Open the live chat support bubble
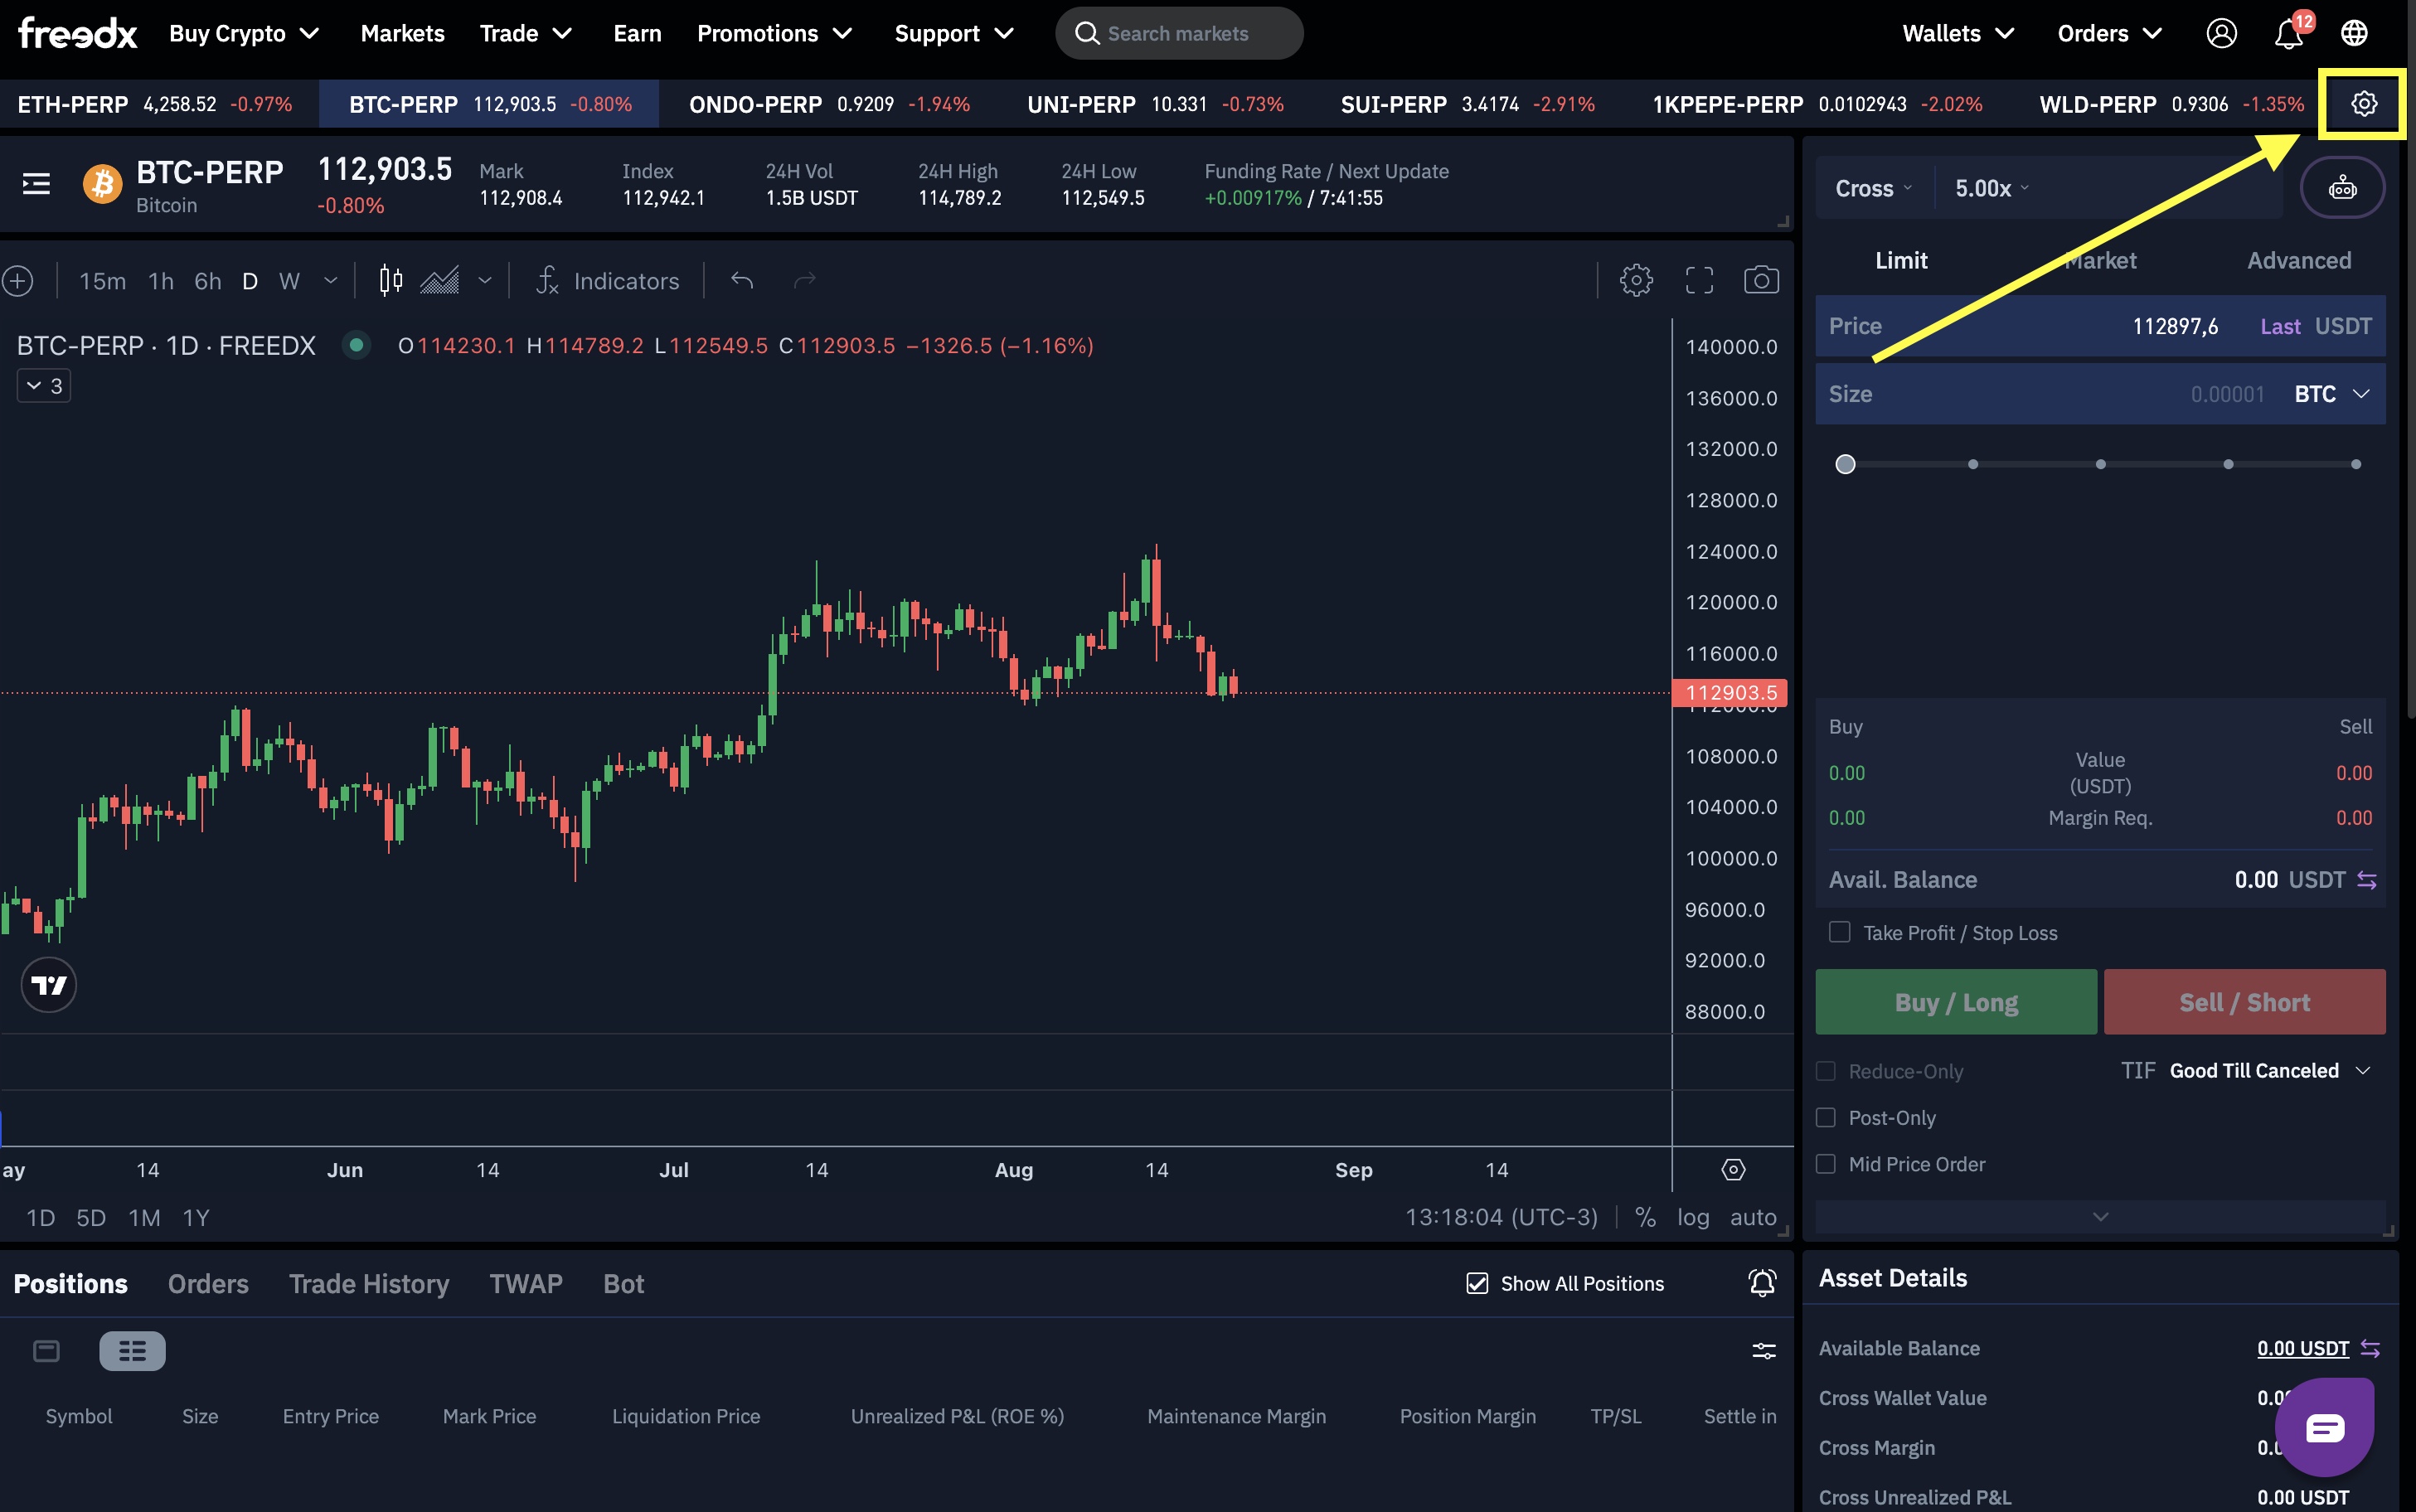Image resolution: width=2416 pixels, height=1512 pixels. click(2324, 1427)
